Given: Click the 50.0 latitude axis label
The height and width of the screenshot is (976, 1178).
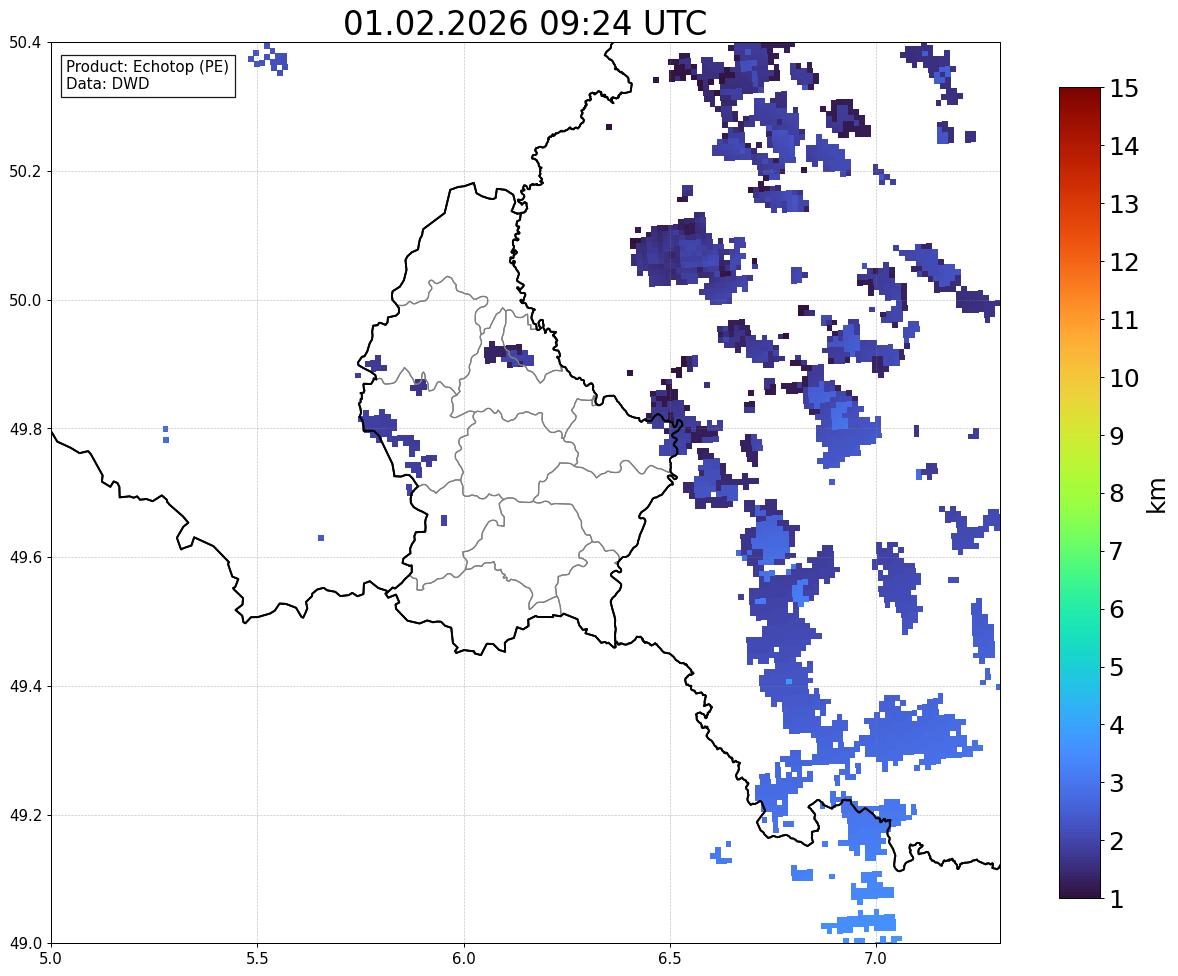Looking at the screenshot, I should [x=25, y=301].
